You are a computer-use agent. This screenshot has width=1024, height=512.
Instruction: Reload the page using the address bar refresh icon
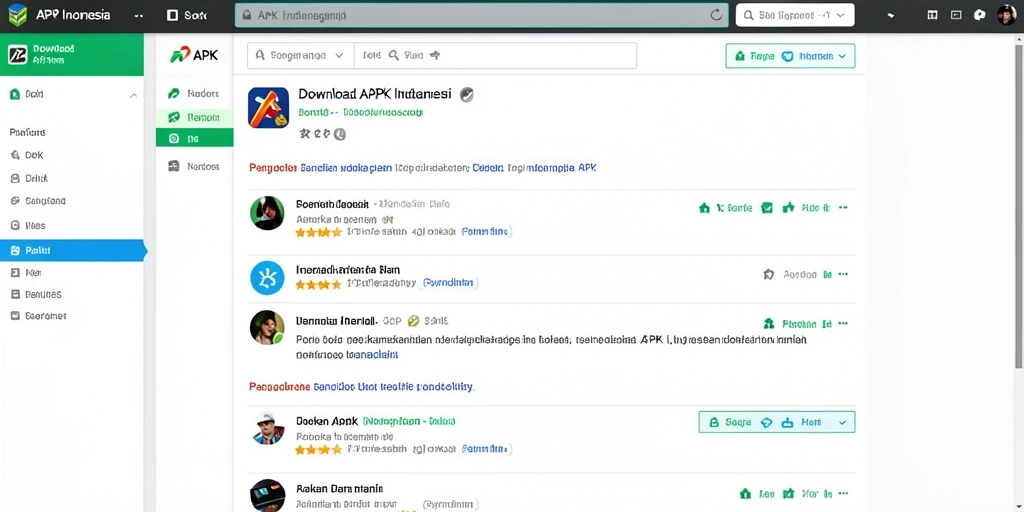tap(716, 14)
